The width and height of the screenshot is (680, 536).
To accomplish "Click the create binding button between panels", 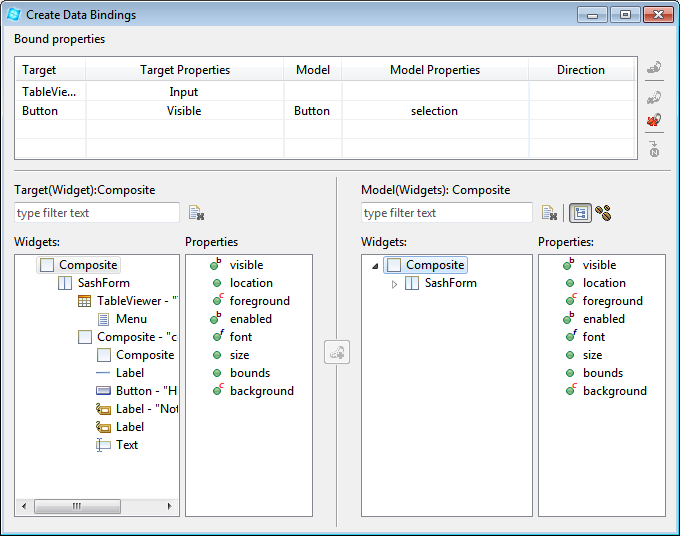I will coord(337,352).
